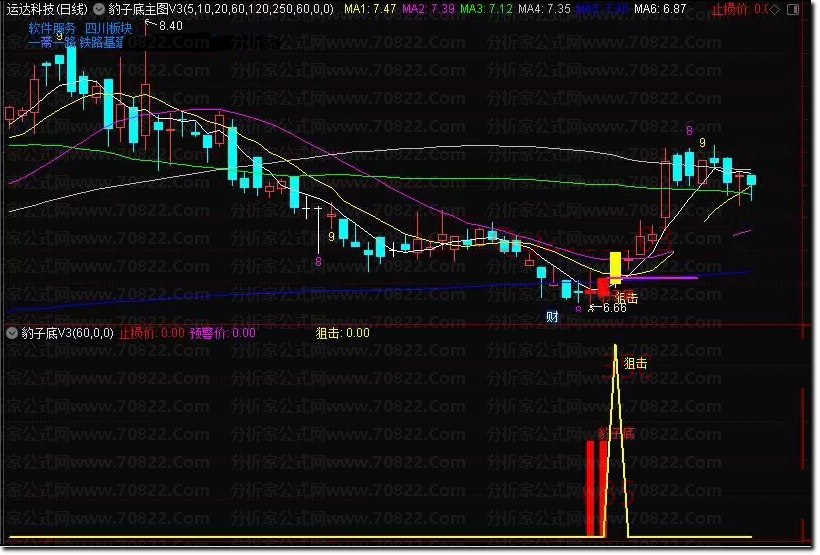
Task: Click the 狙击 label on sub-chart peak
Action: click(x=635, y=363)
